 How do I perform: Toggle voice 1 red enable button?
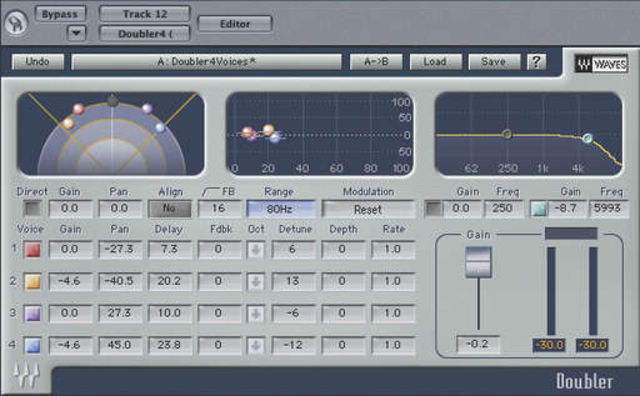33,250
